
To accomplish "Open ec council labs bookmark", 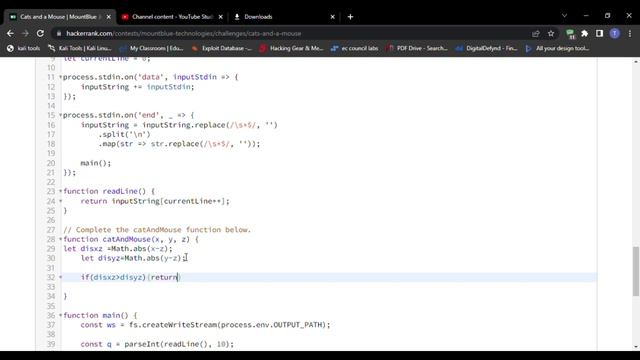I will [x=354, y=48].
